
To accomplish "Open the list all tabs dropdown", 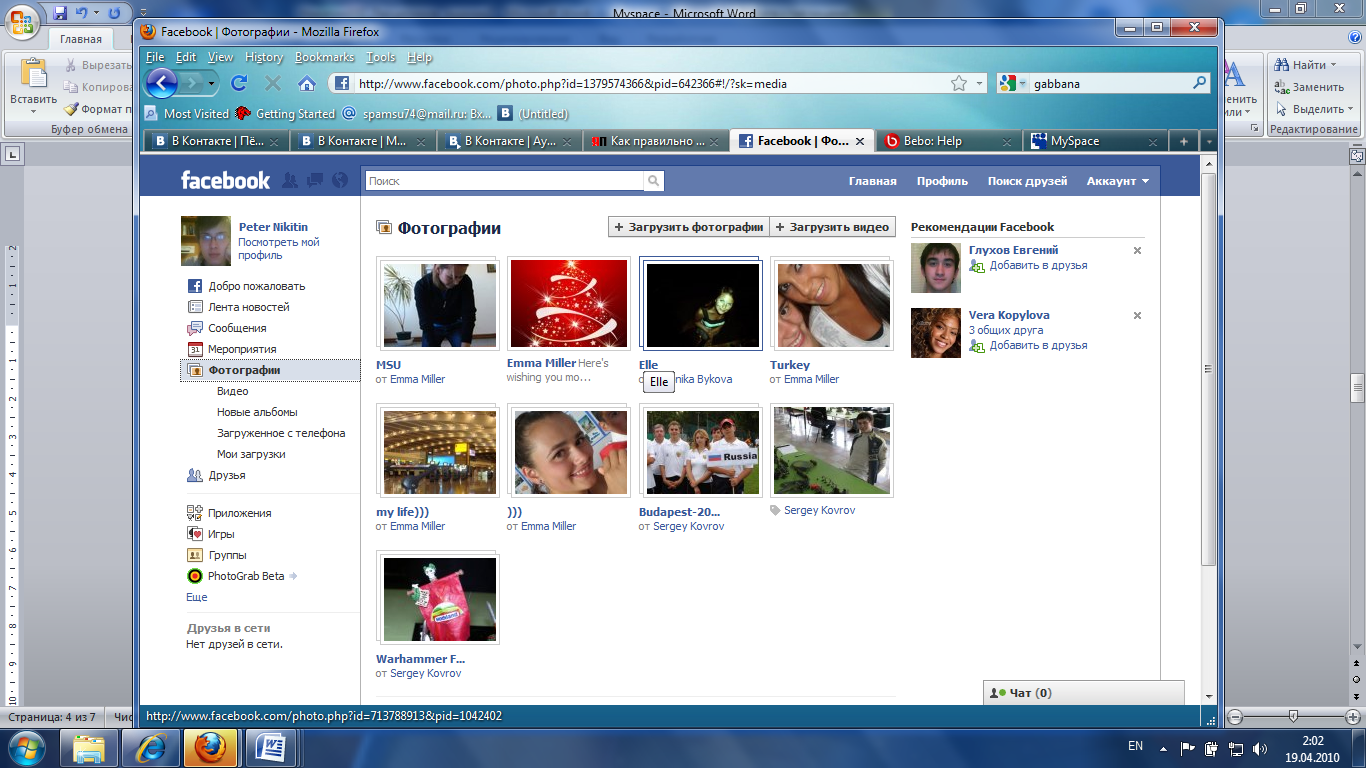I will click(1208, 142).
